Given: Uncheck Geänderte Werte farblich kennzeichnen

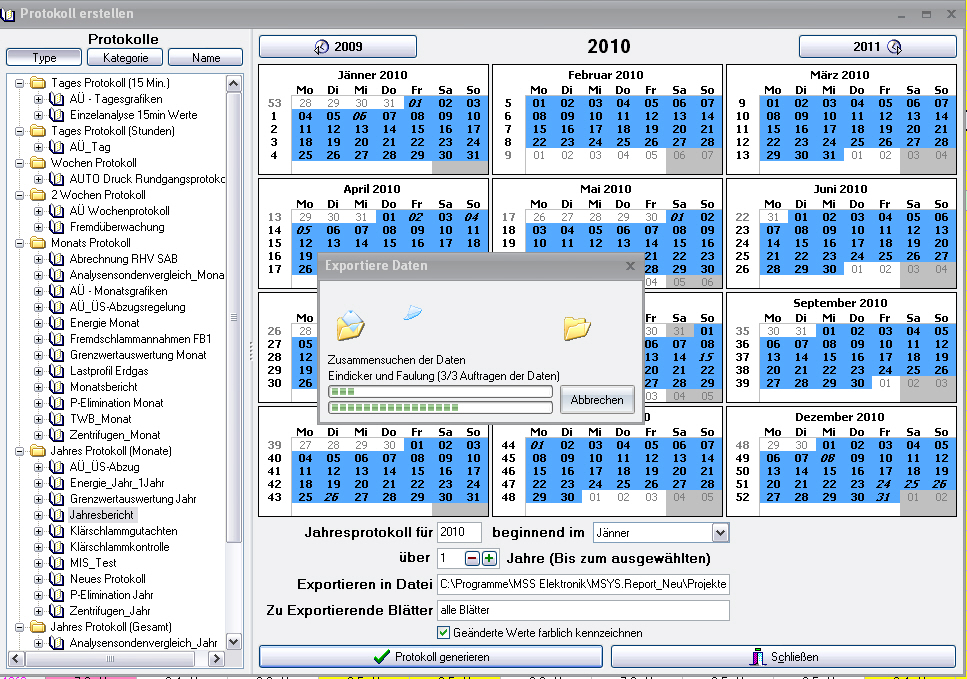Looking at the screenshot, I should tap(444, 633).
